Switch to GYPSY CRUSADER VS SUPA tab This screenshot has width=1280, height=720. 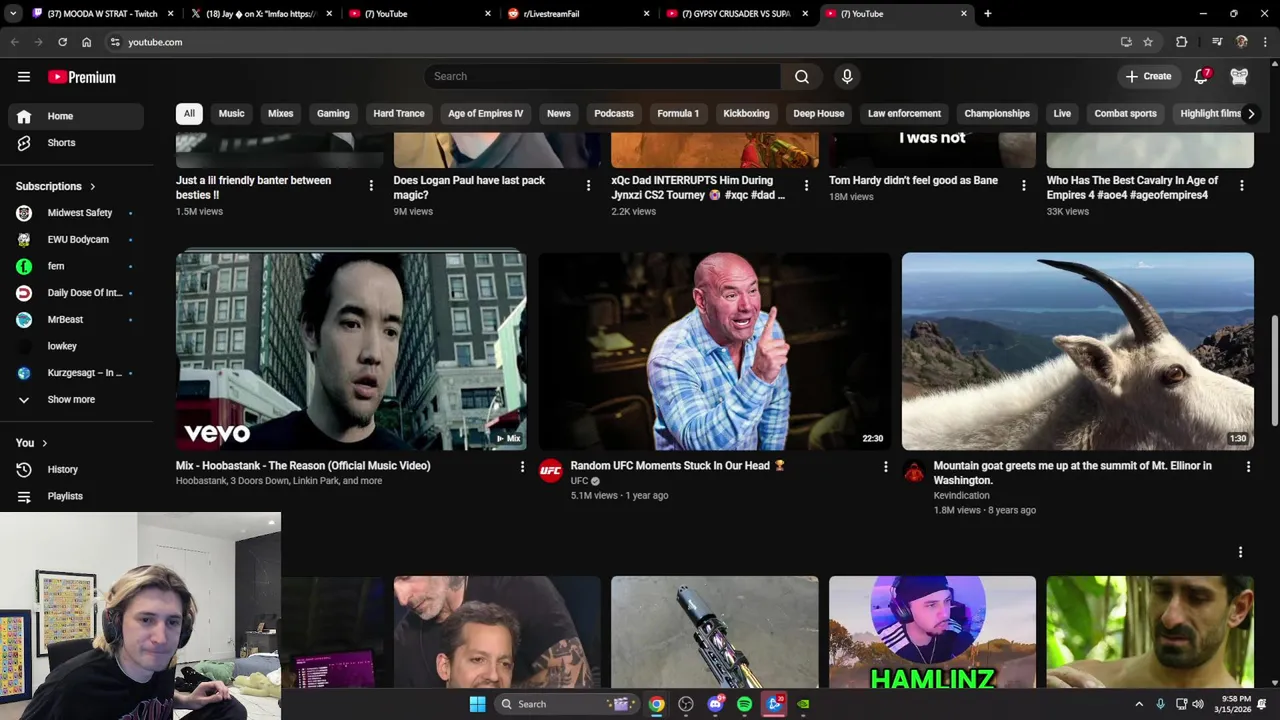pos(738,14)
